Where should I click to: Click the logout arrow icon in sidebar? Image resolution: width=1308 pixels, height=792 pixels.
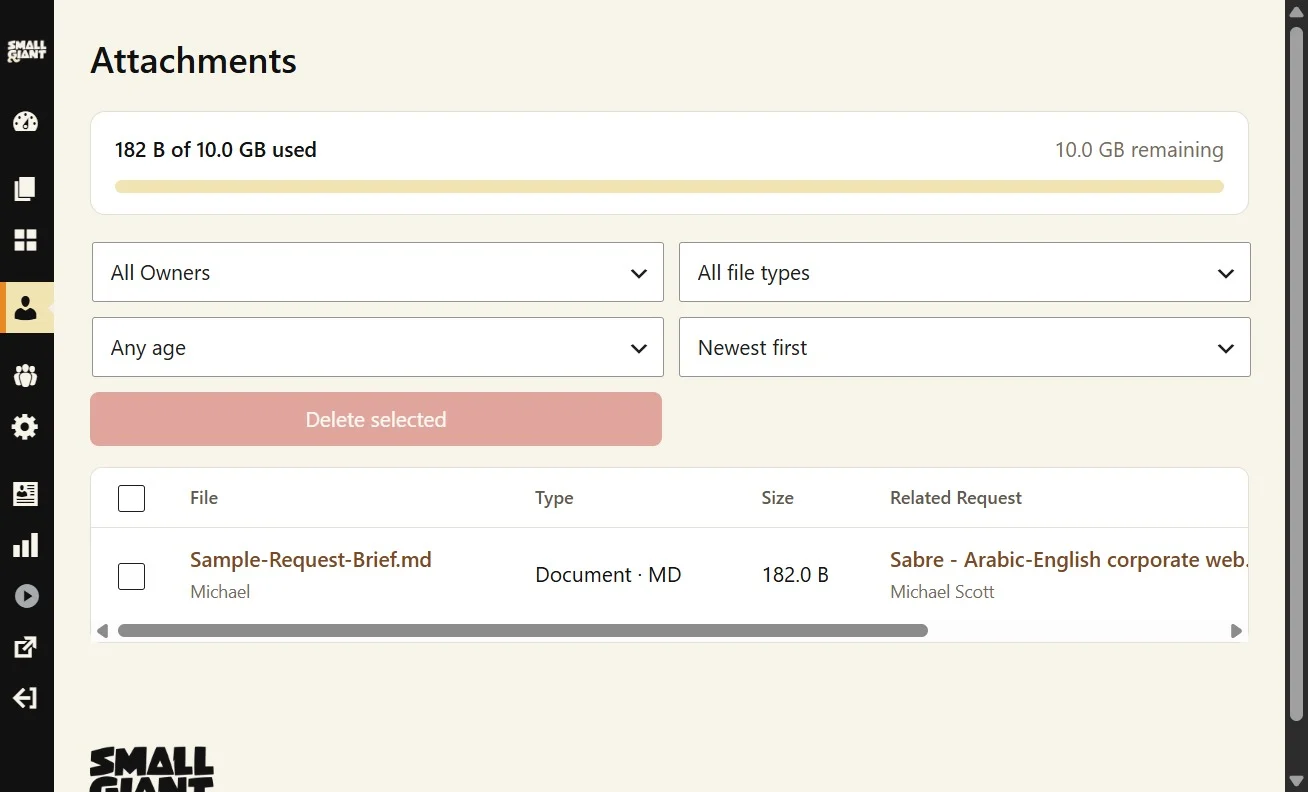[25, 698]
